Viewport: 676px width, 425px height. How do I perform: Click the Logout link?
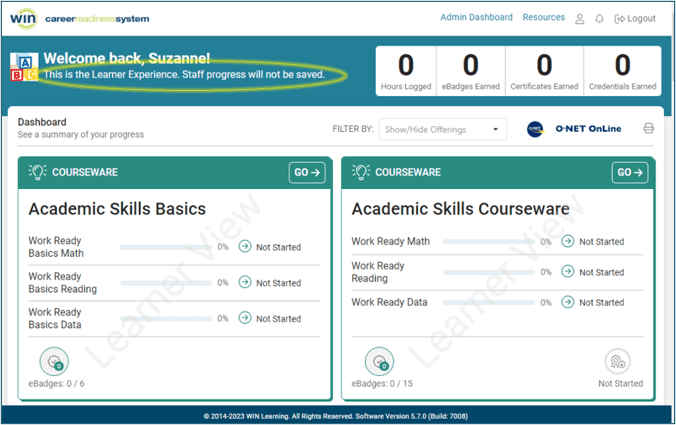pyautogui.click(x=635, y=19)
